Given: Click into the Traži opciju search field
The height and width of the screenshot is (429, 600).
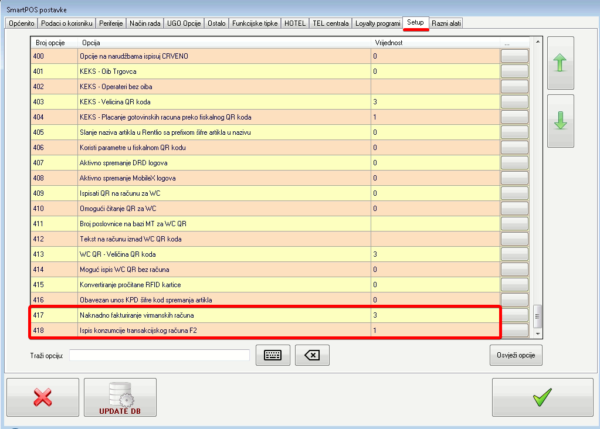Looking at the screenshot, I should pyautogui.click(x=160, y=354).
